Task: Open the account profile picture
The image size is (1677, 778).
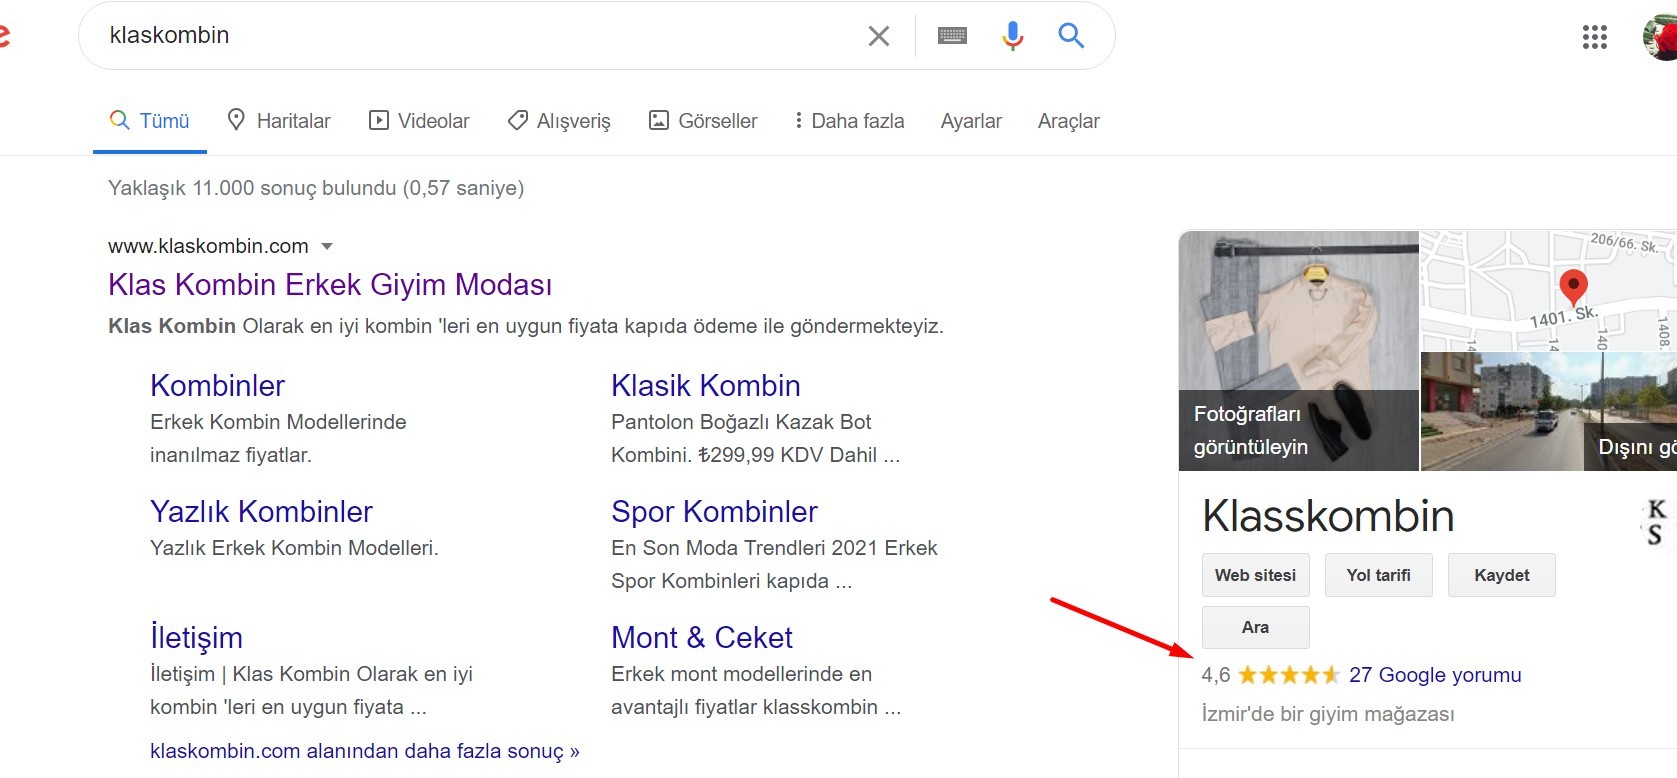Action: pos(1661,38)
